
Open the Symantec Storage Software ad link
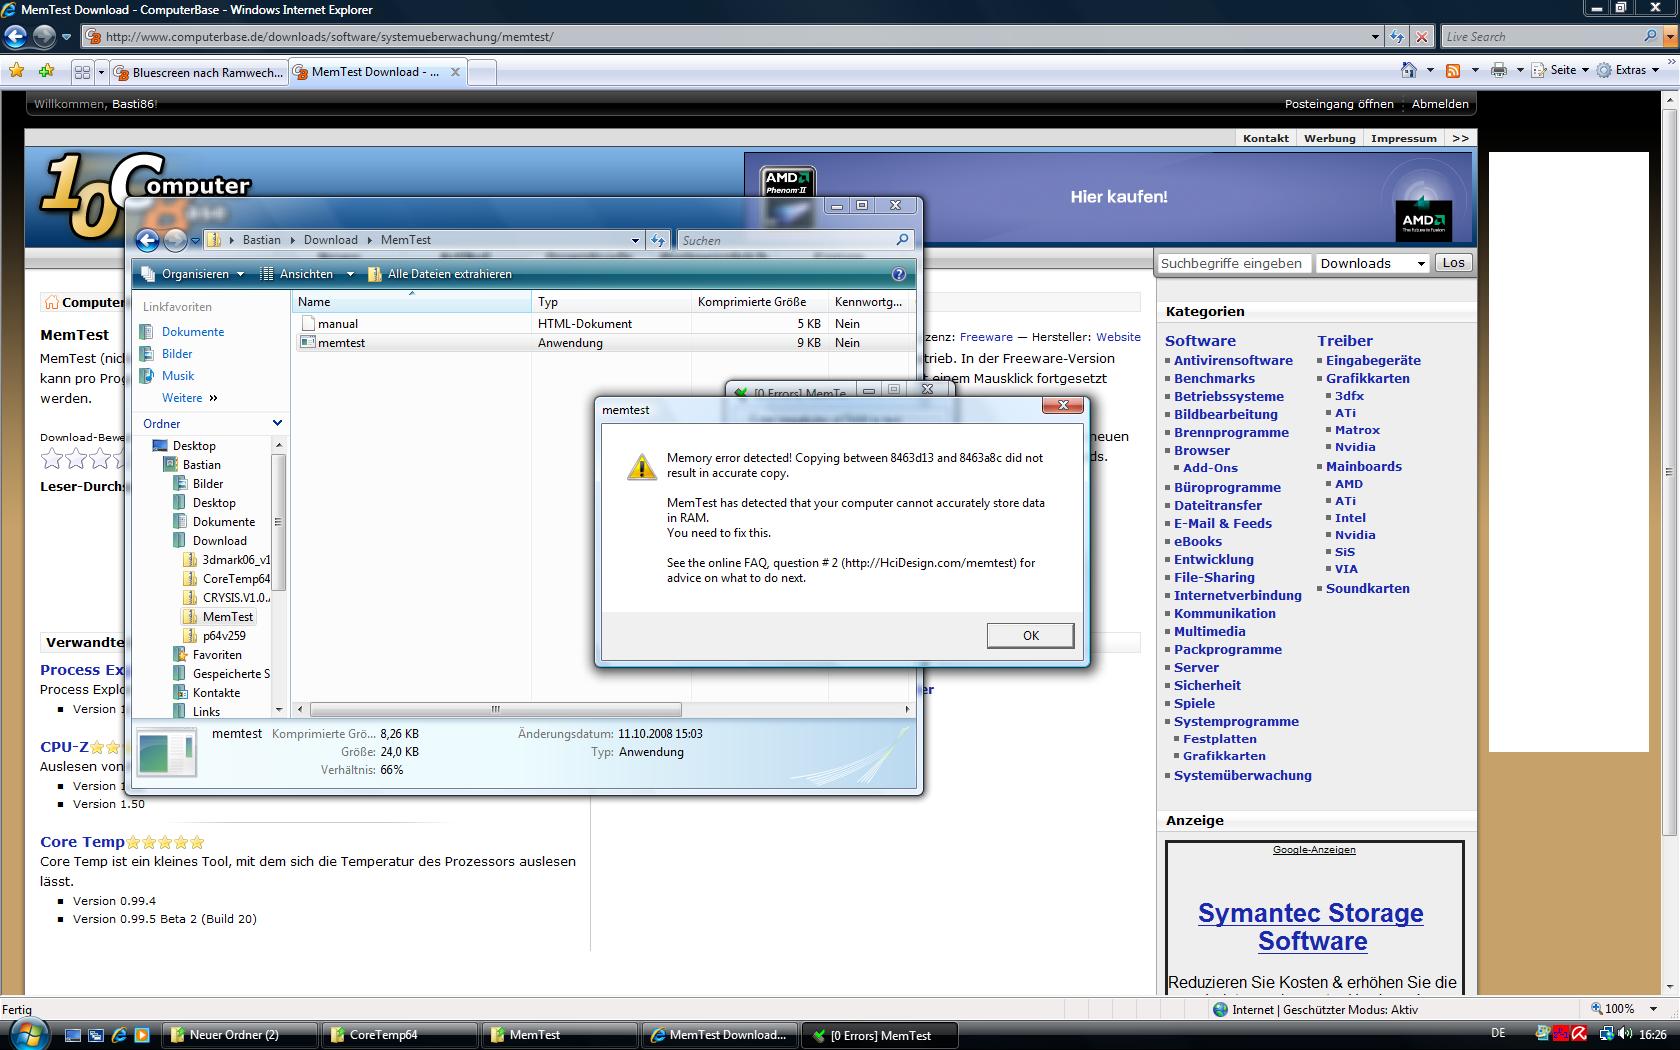coord(1311,927)
